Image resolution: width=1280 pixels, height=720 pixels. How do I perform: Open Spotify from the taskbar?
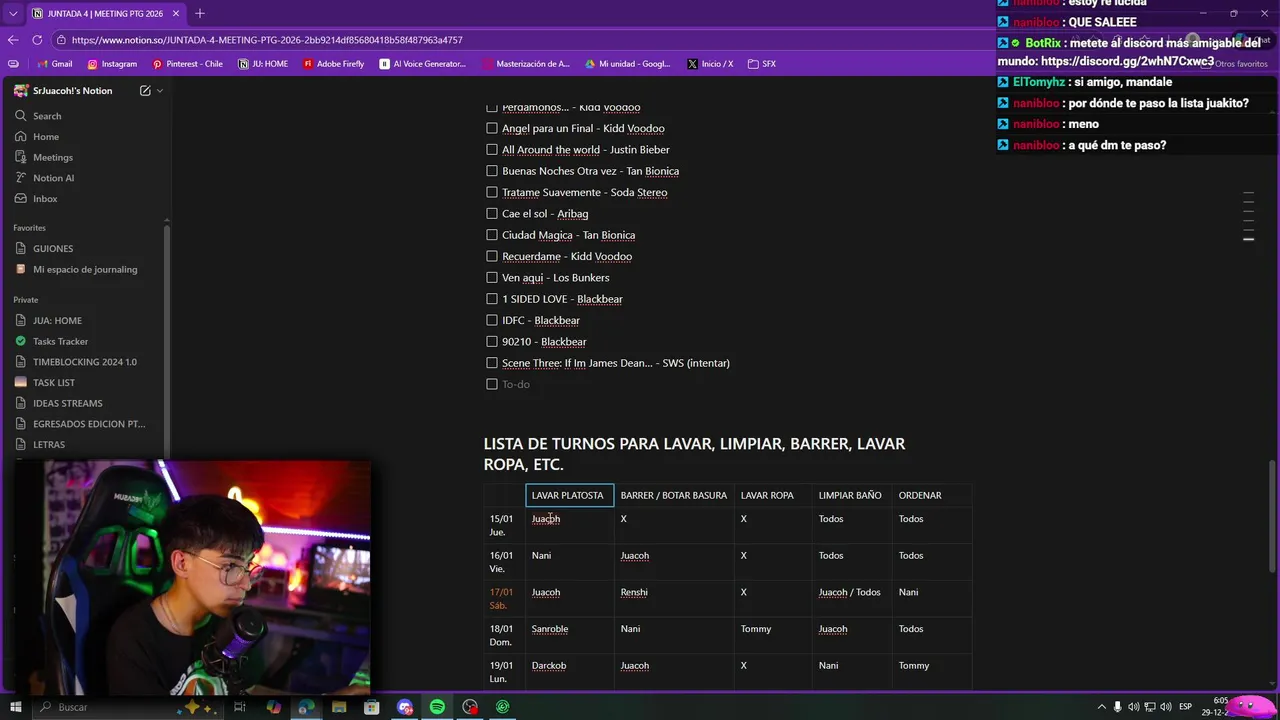point(437,707)
